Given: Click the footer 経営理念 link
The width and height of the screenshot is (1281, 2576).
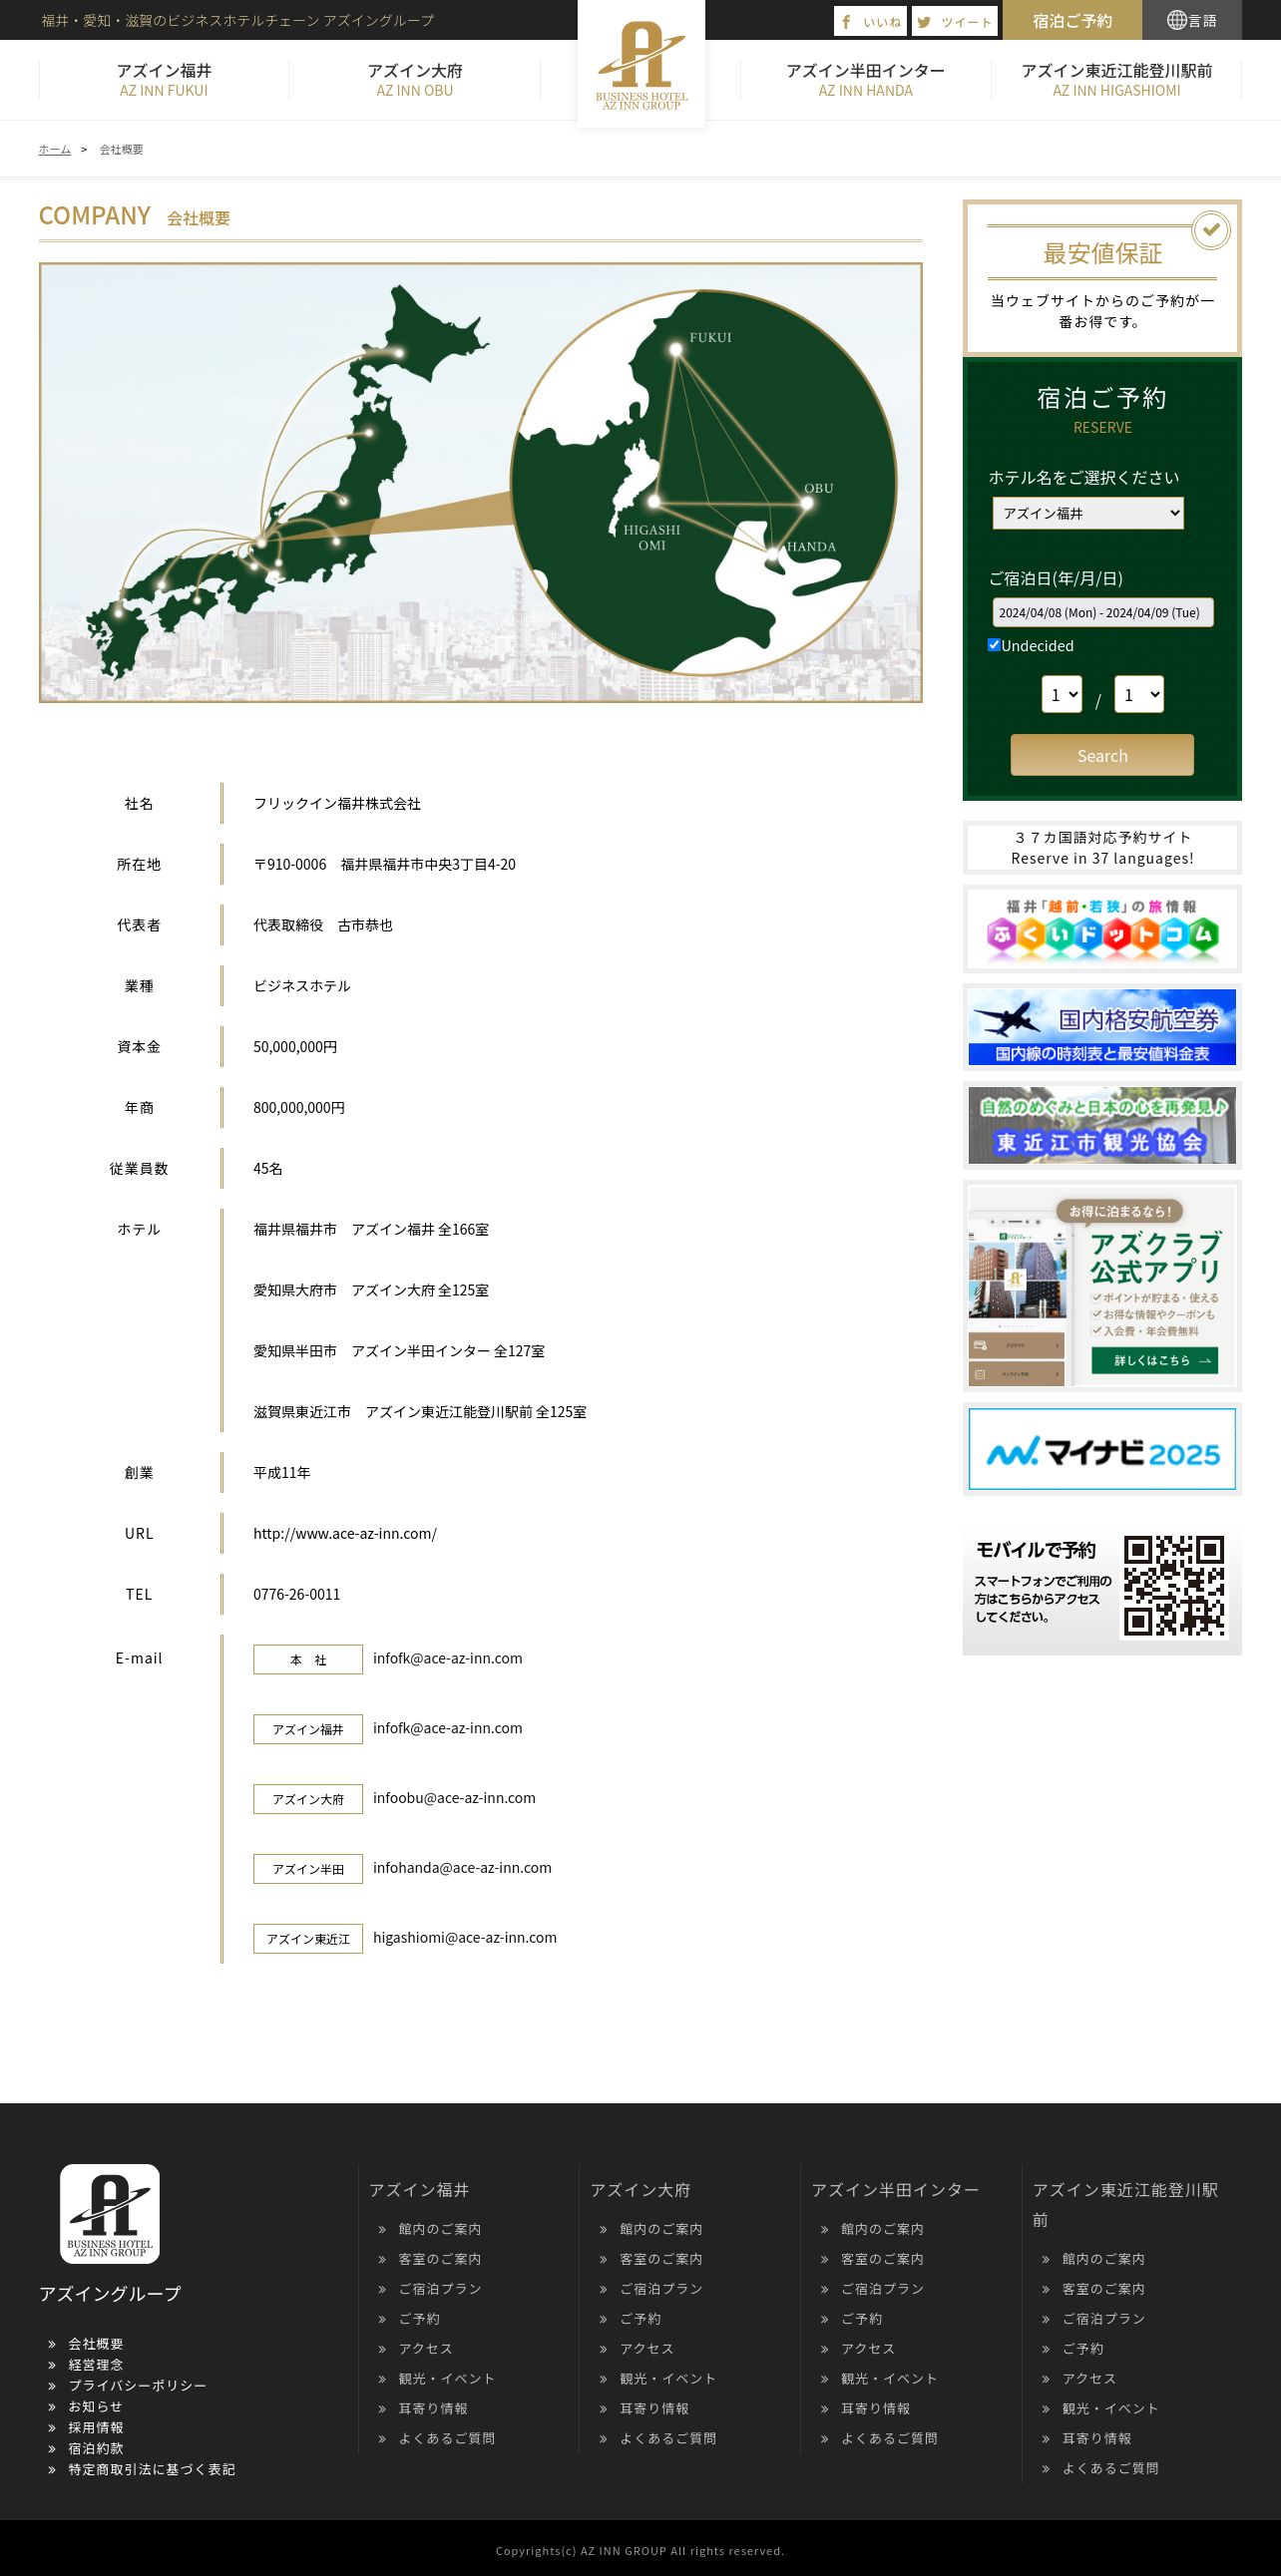Looking at the screenshot, I should (96, 2365).
